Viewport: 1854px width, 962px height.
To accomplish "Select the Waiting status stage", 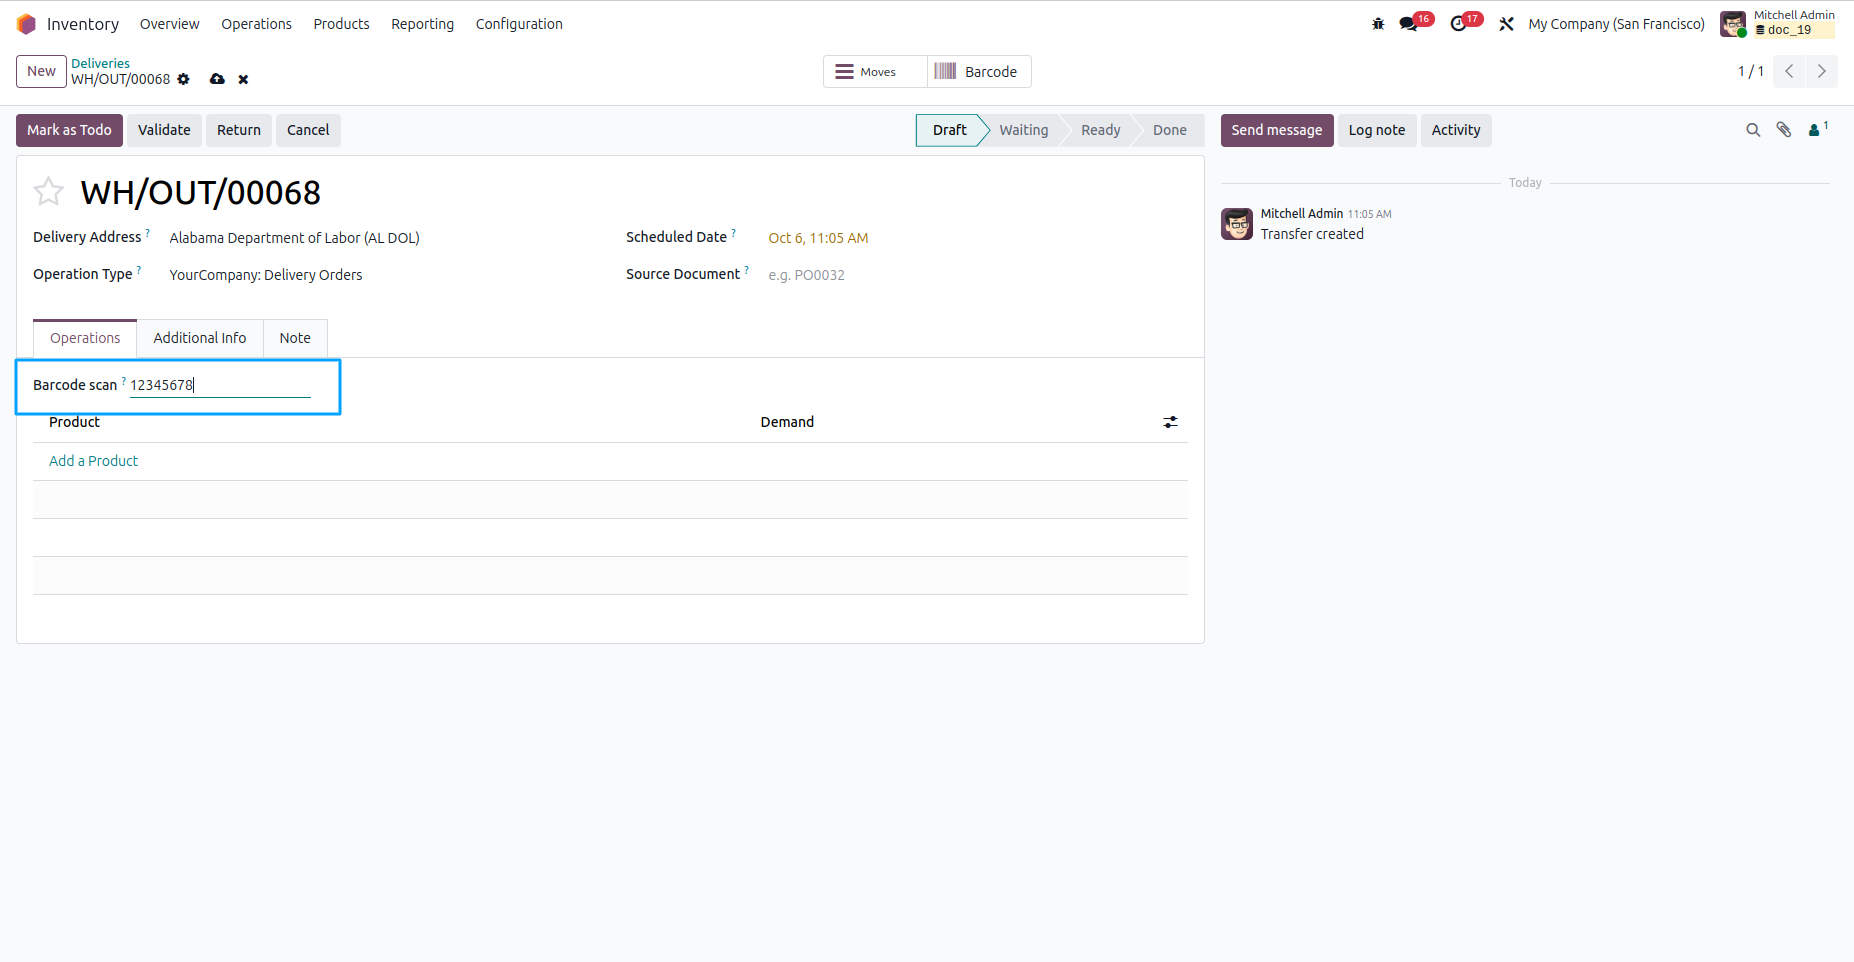I will (x=1024, y=130).
